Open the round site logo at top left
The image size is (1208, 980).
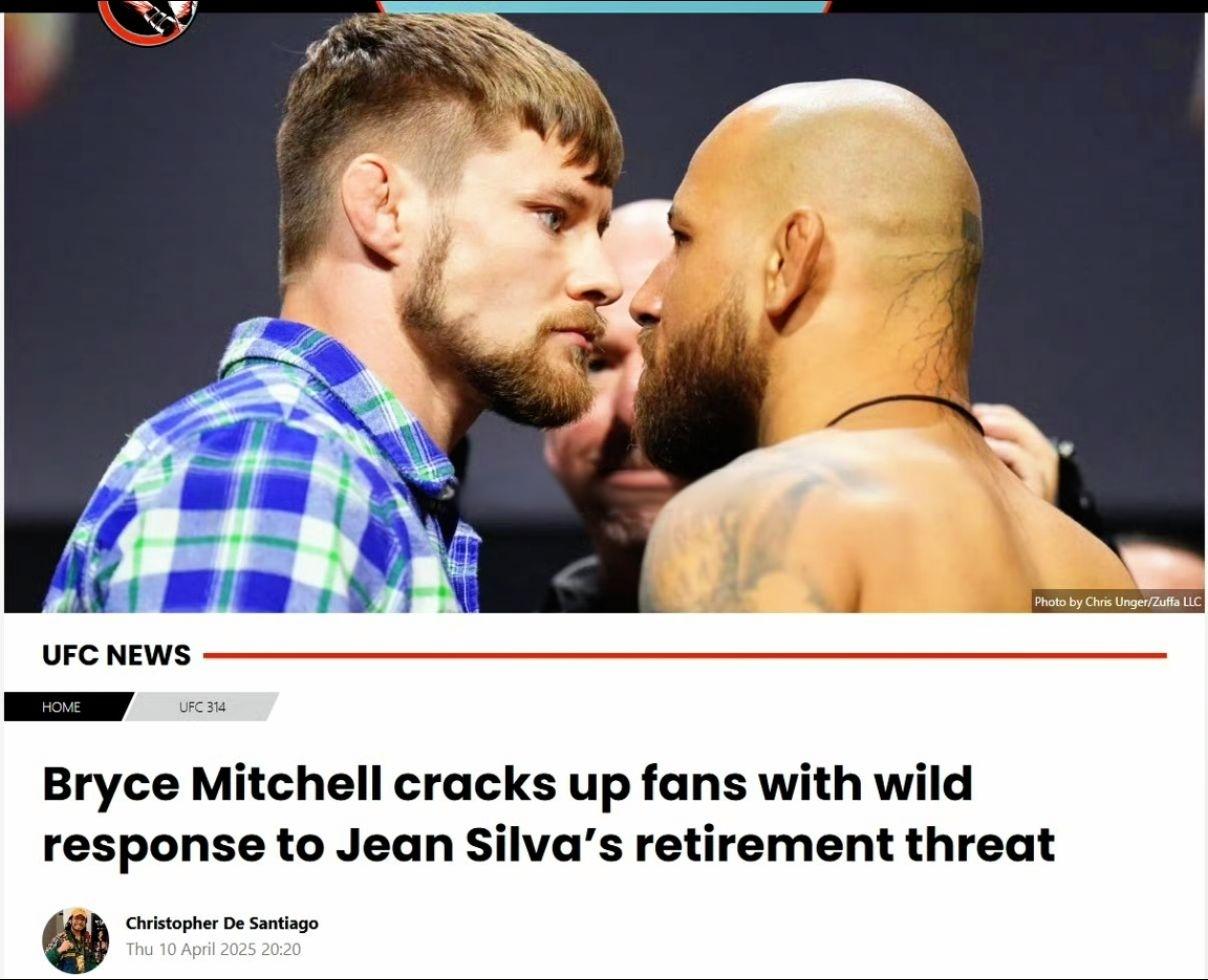[x=148, y=16]
